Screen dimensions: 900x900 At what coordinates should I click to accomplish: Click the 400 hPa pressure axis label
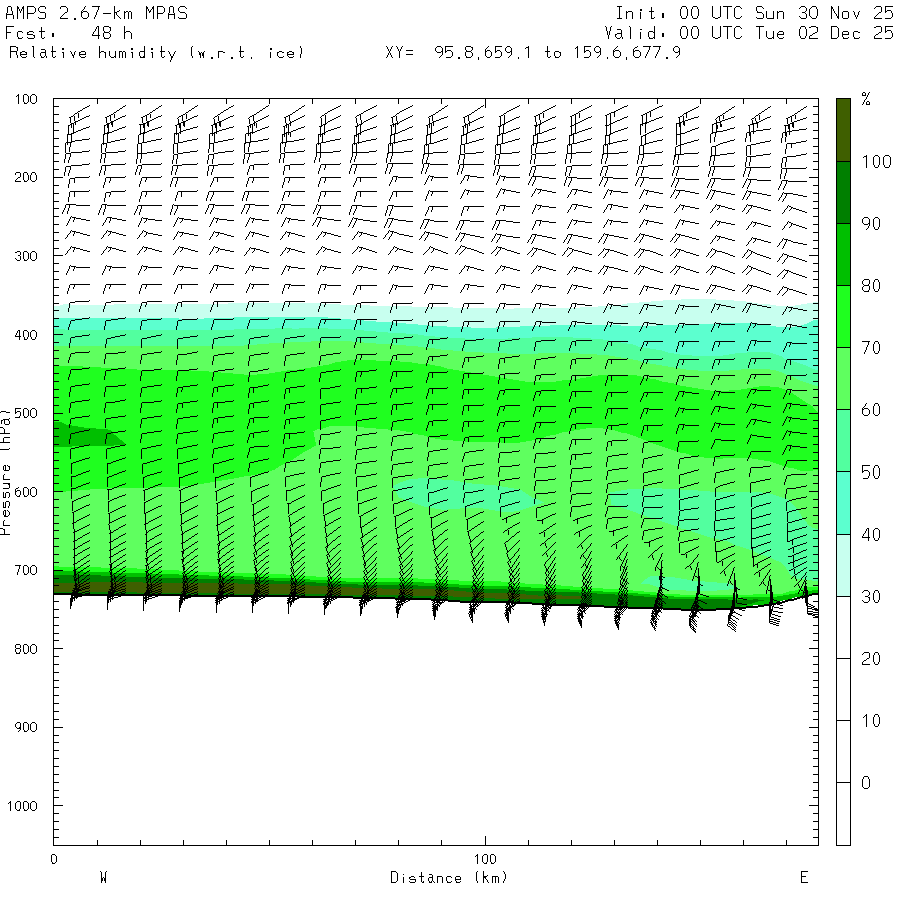point(26,335)
